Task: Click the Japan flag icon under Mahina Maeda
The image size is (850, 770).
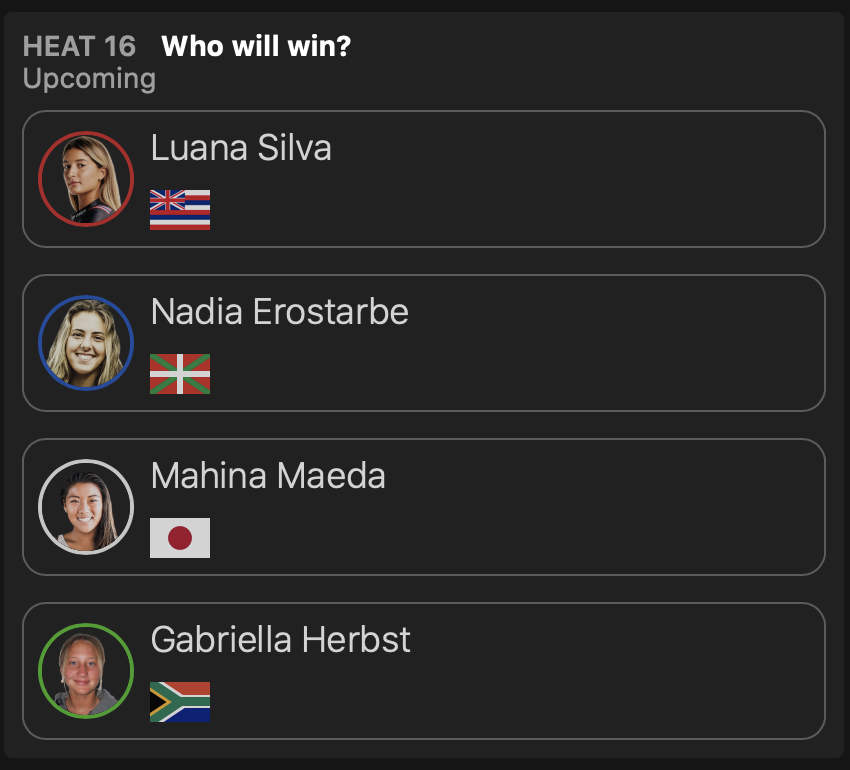Action: tap(180, 538)
